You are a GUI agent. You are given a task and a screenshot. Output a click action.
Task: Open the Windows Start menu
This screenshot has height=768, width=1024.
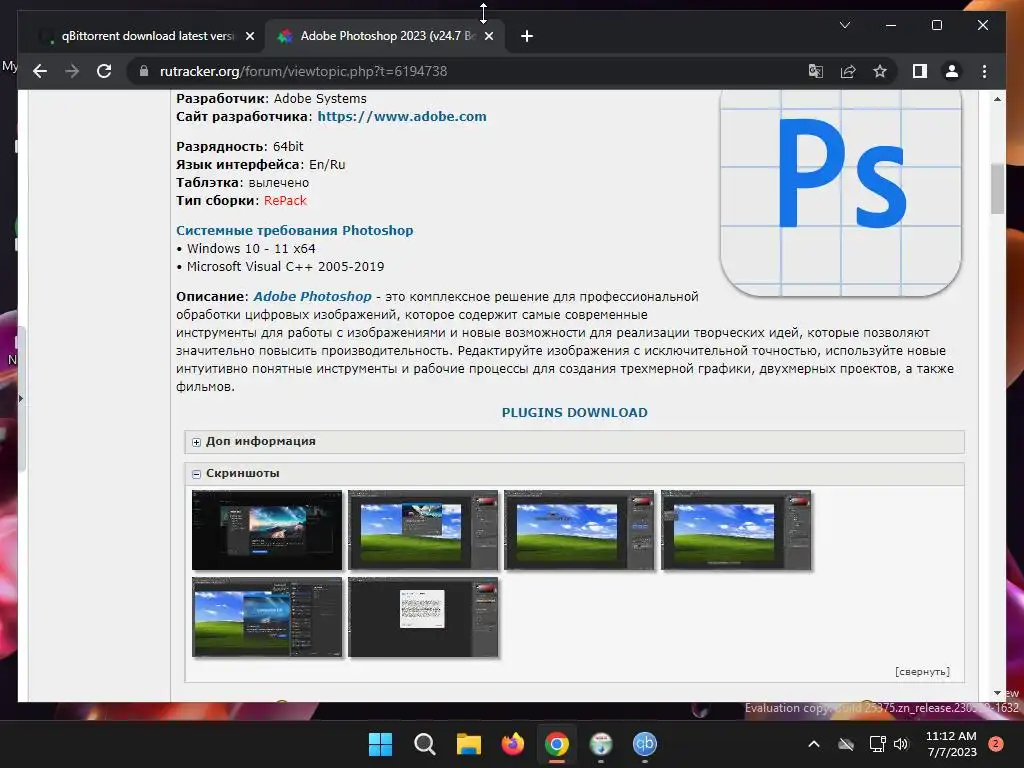click(380, 744)
